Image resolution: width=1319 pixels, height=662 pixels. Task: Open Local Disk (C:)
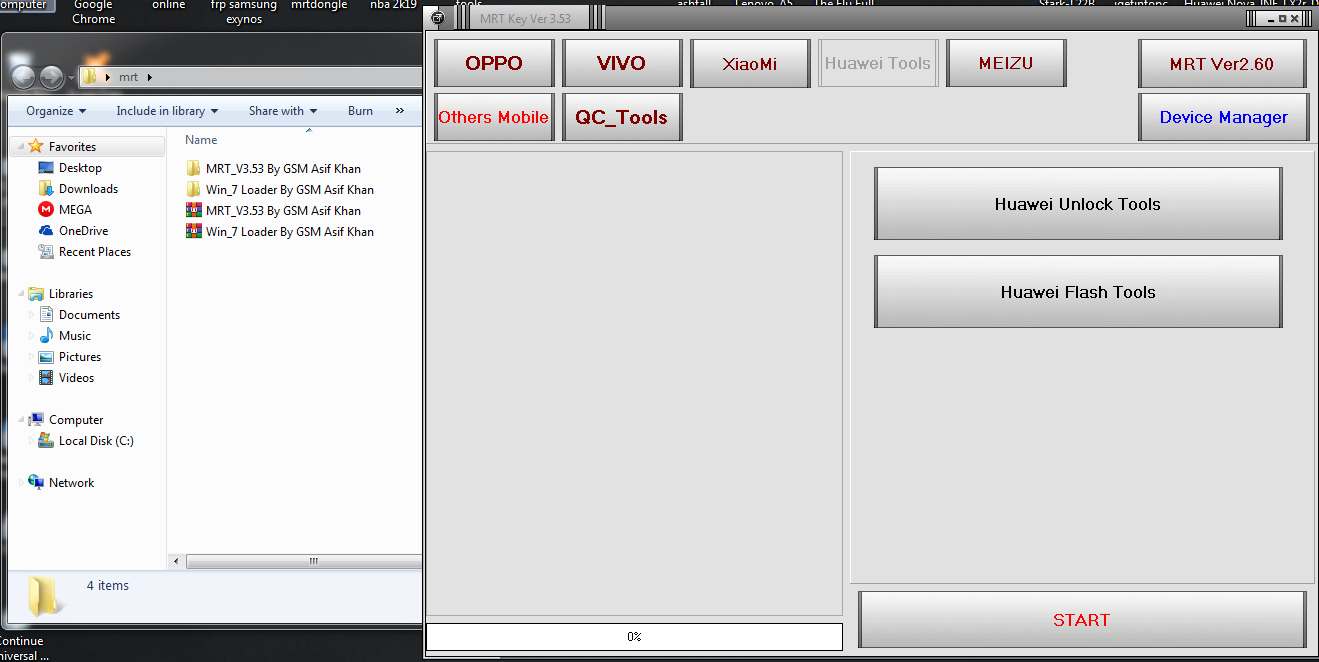96,441
